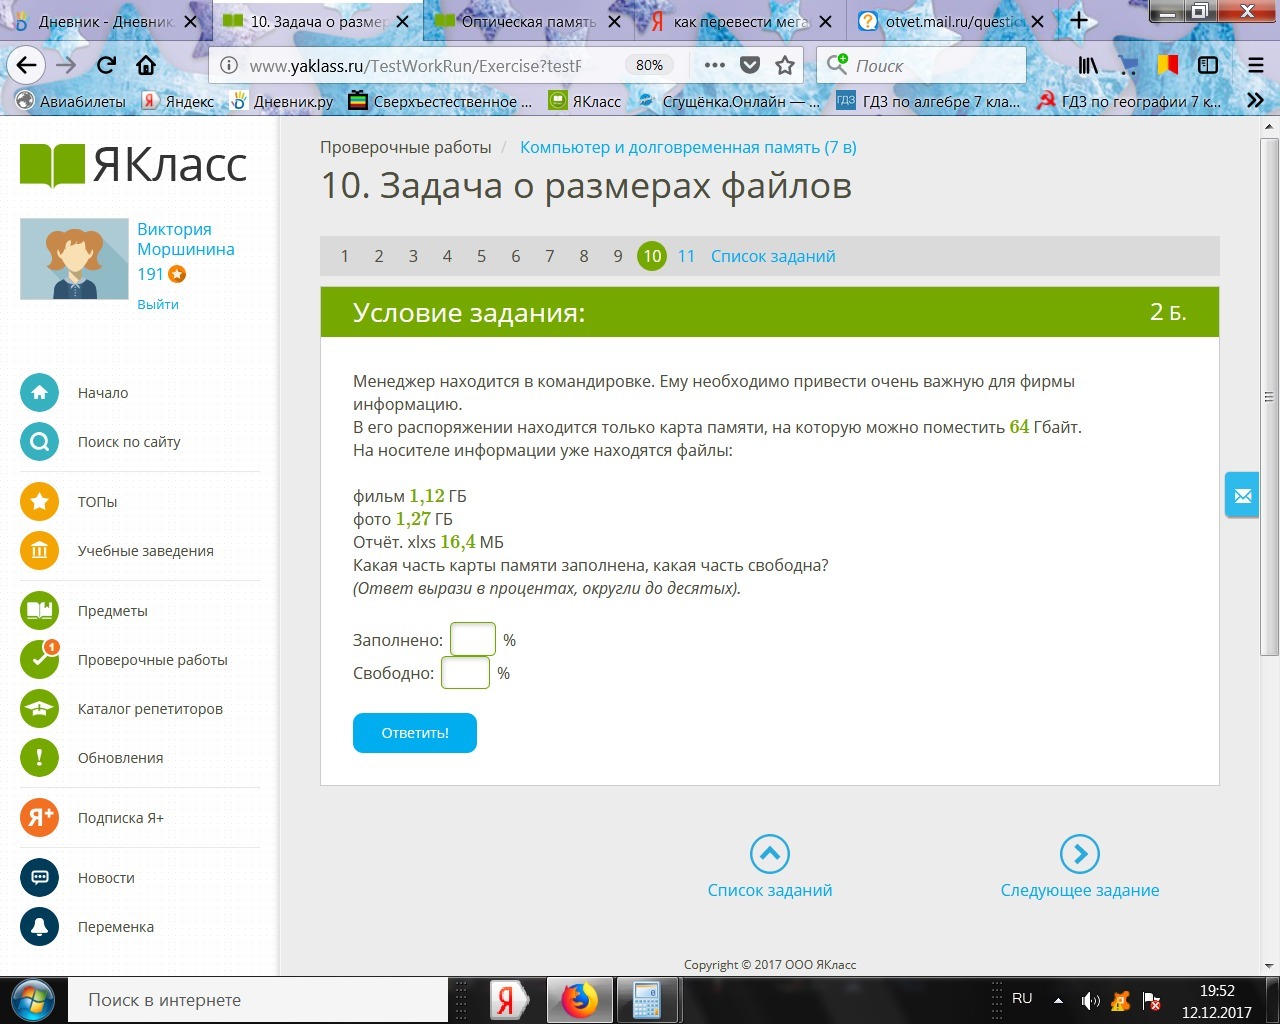Save the page to Pocket

pos(750,66)
